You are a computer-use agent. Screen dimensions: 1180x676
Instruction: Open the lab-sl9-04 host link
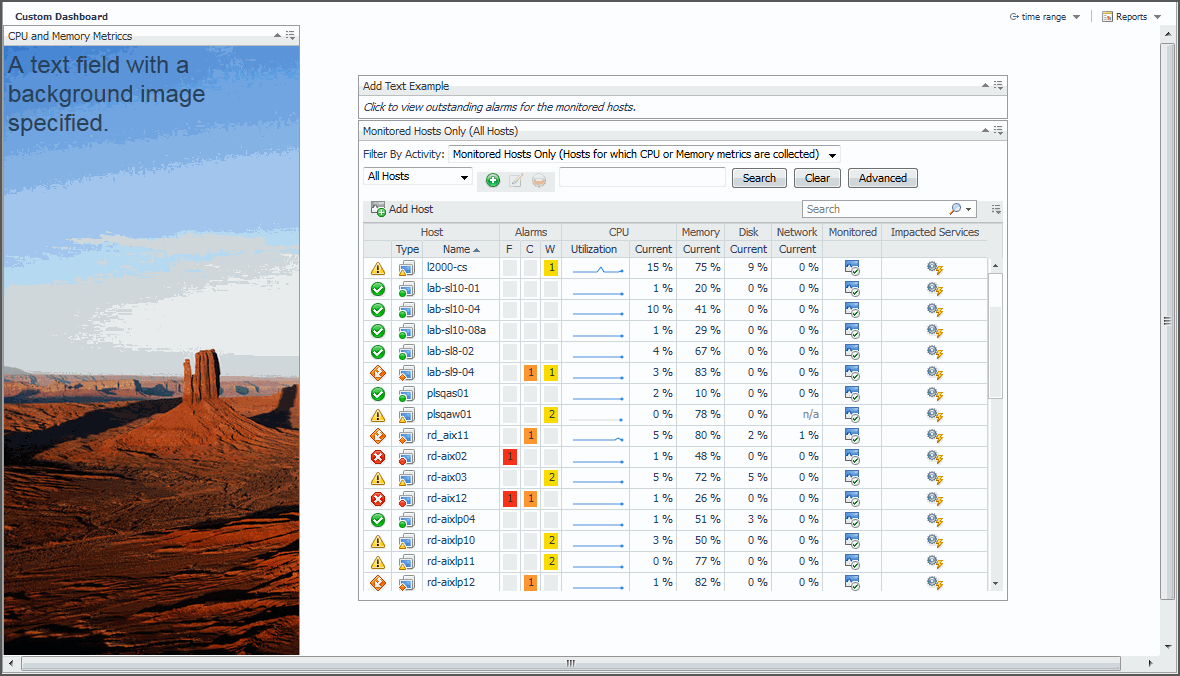tap(450, 372)
